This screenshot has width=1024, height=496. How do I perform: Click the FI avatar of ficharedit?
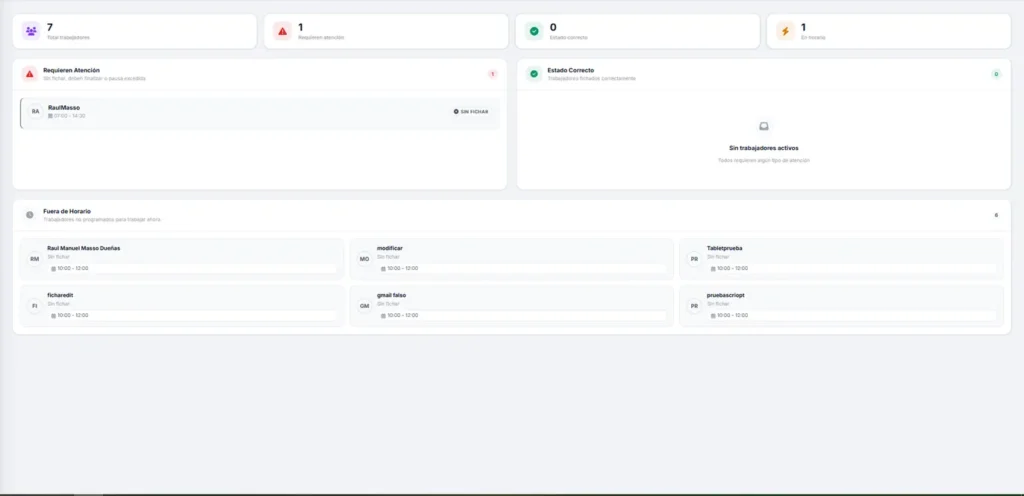(x=35, y=305)
